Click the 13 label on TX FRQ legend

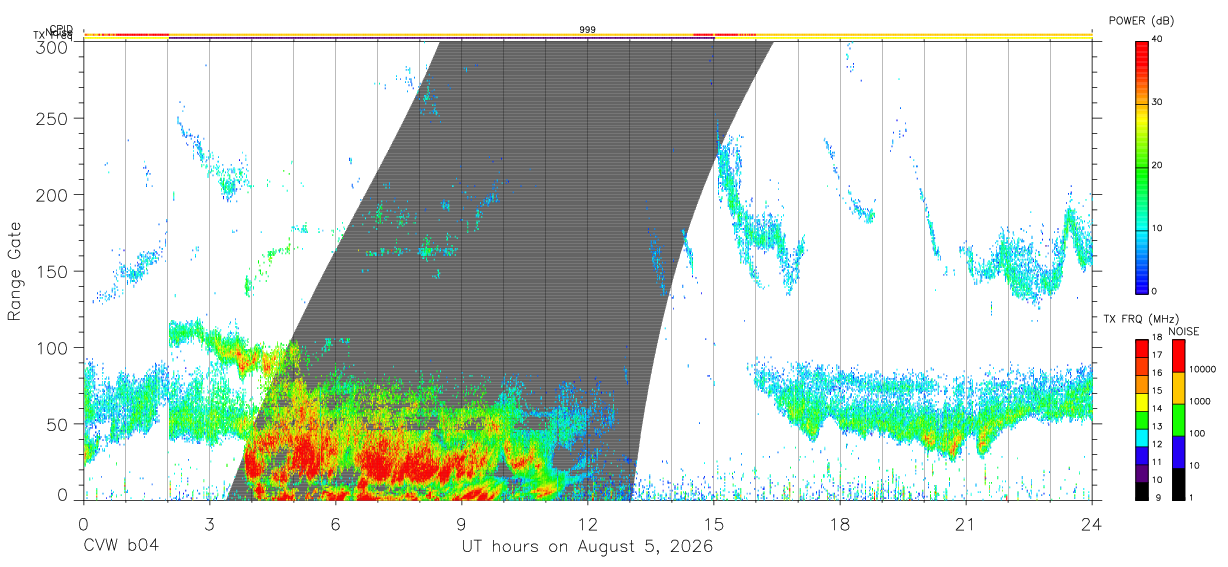[x=1156, y=426]
